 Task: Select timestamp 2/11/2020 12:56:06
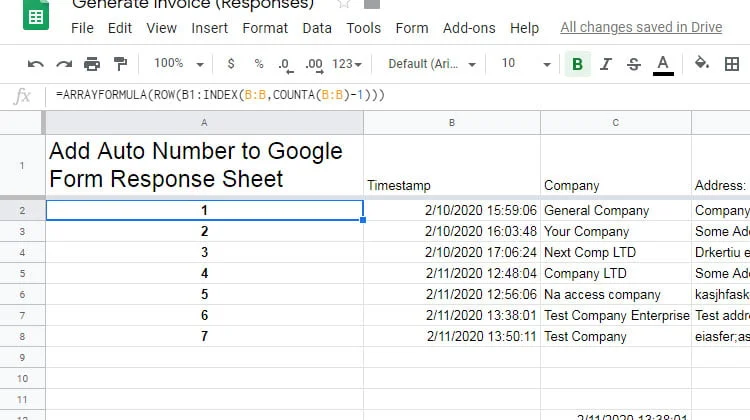(452, 295)
